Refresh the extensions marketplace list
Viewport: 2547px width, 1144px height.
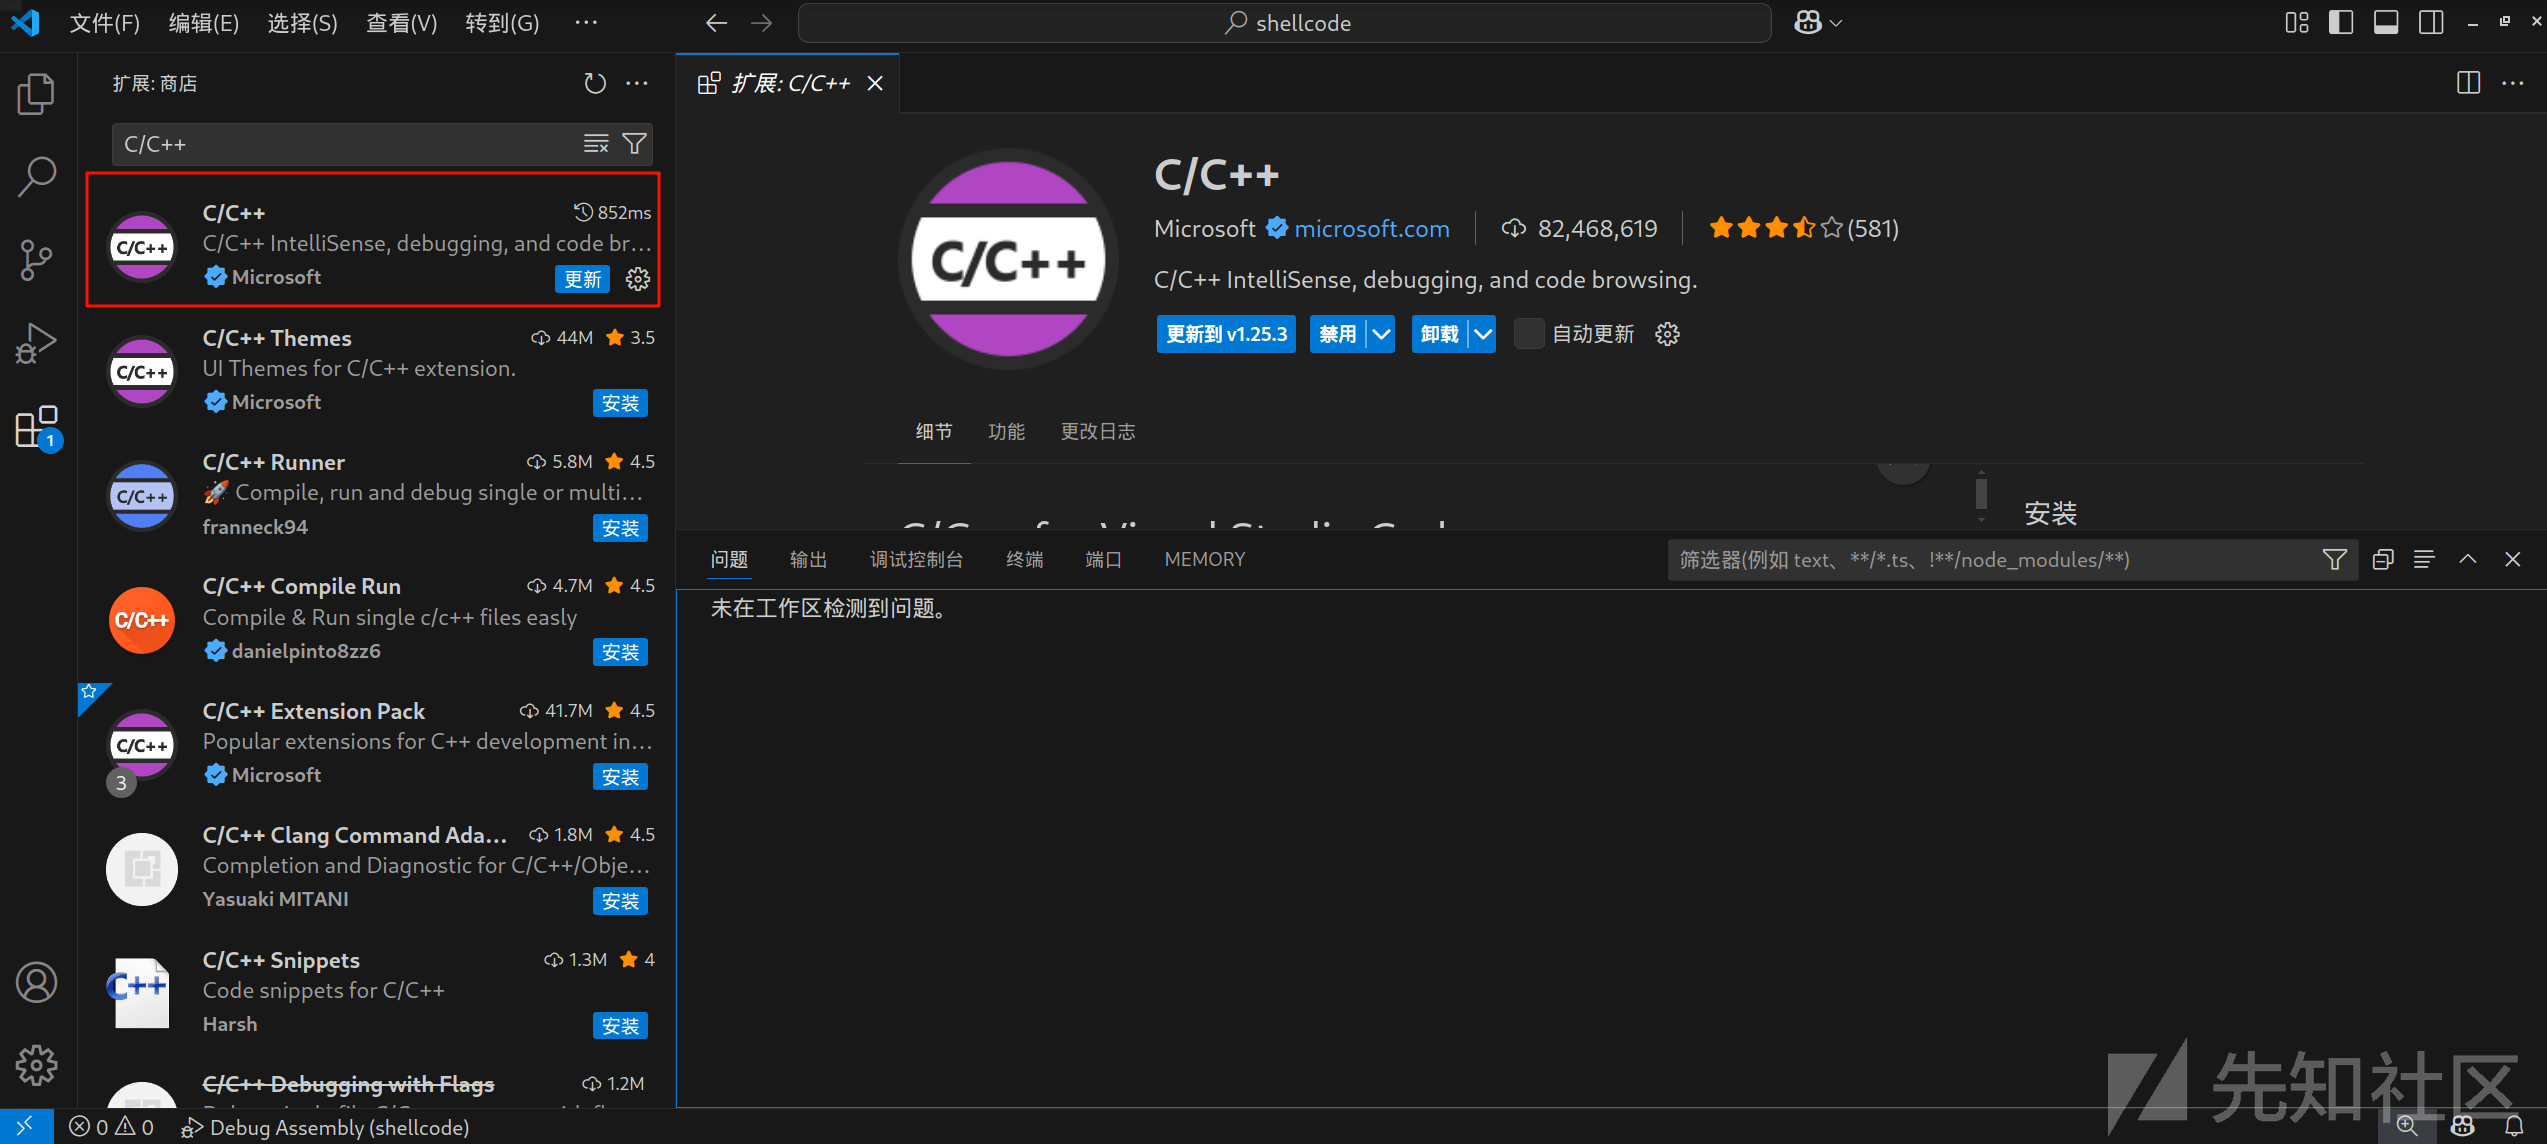pyautogui.click(x=595, y=84)
